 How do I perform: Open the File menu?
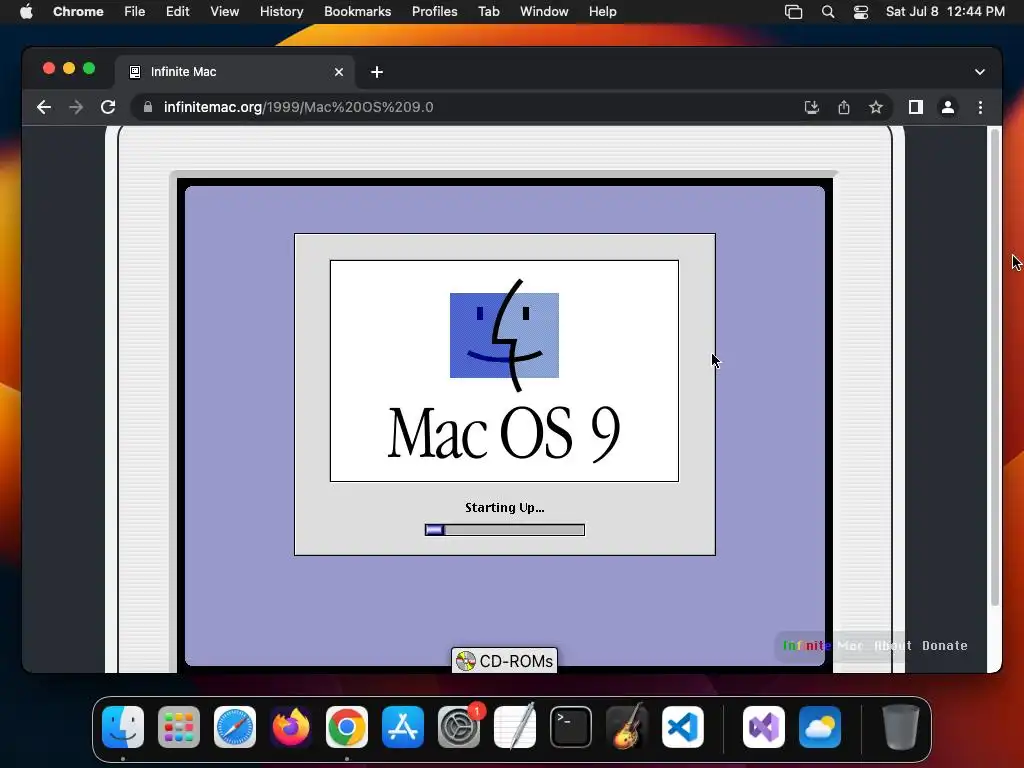(x=135, y=11)
